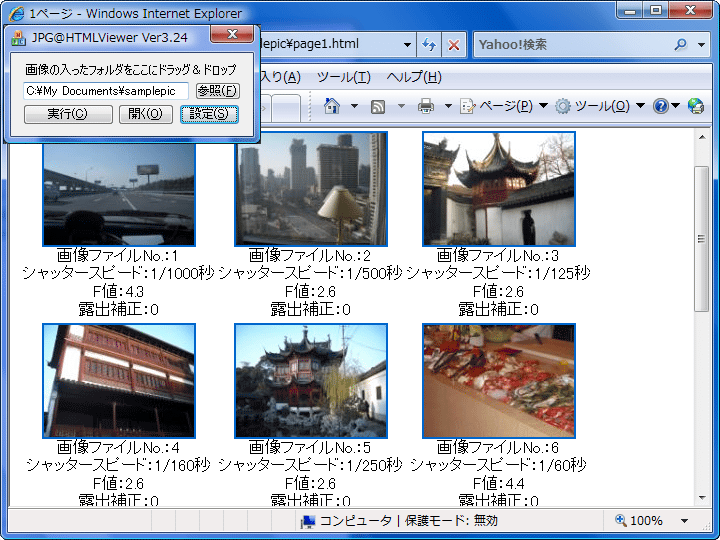This screenshot has height=540, width=720.
Task: Click text F値:4.3
Action: (118, 292)
